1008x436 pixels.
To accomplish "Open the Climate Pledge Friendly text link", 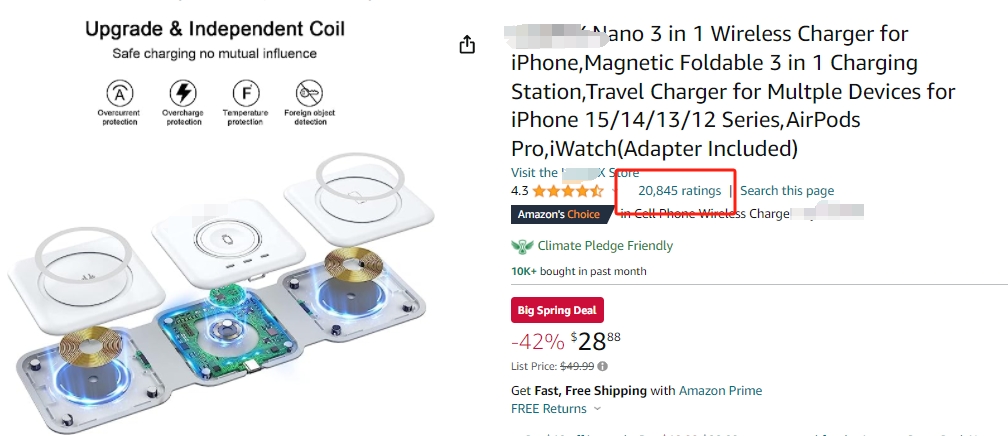I will [x=605, y=246].
